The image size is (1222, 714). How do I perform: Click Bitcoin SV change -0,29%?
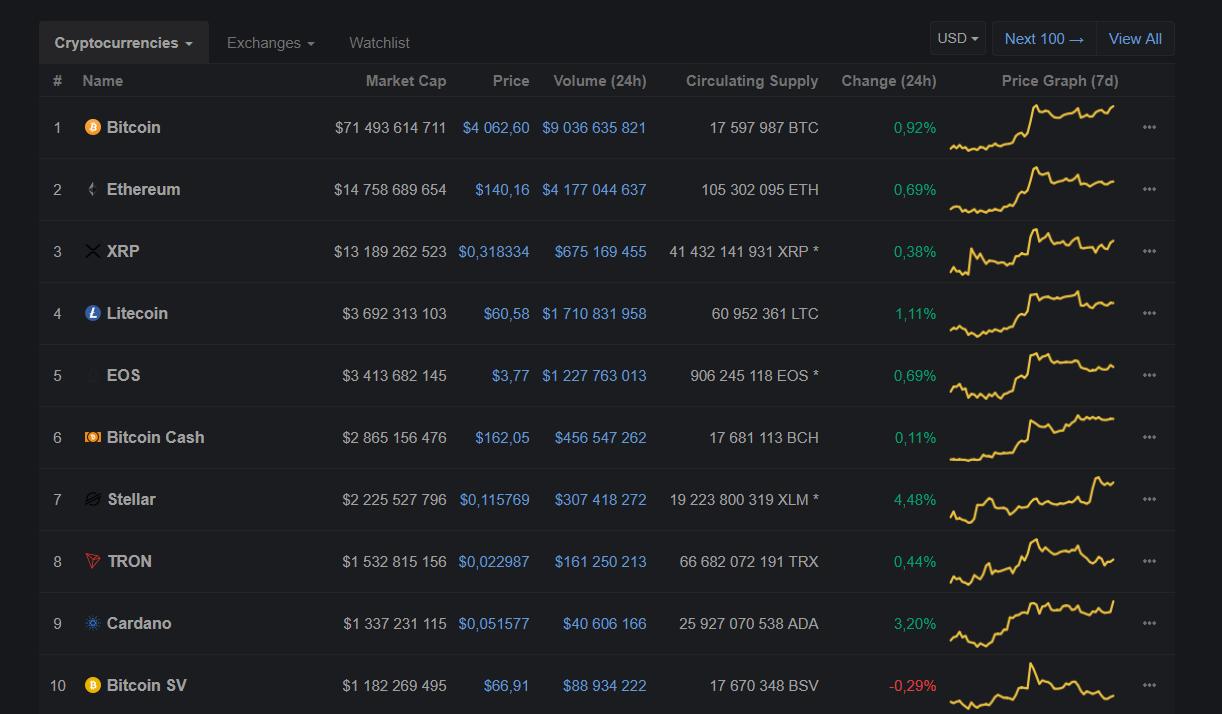pos(913,685)
